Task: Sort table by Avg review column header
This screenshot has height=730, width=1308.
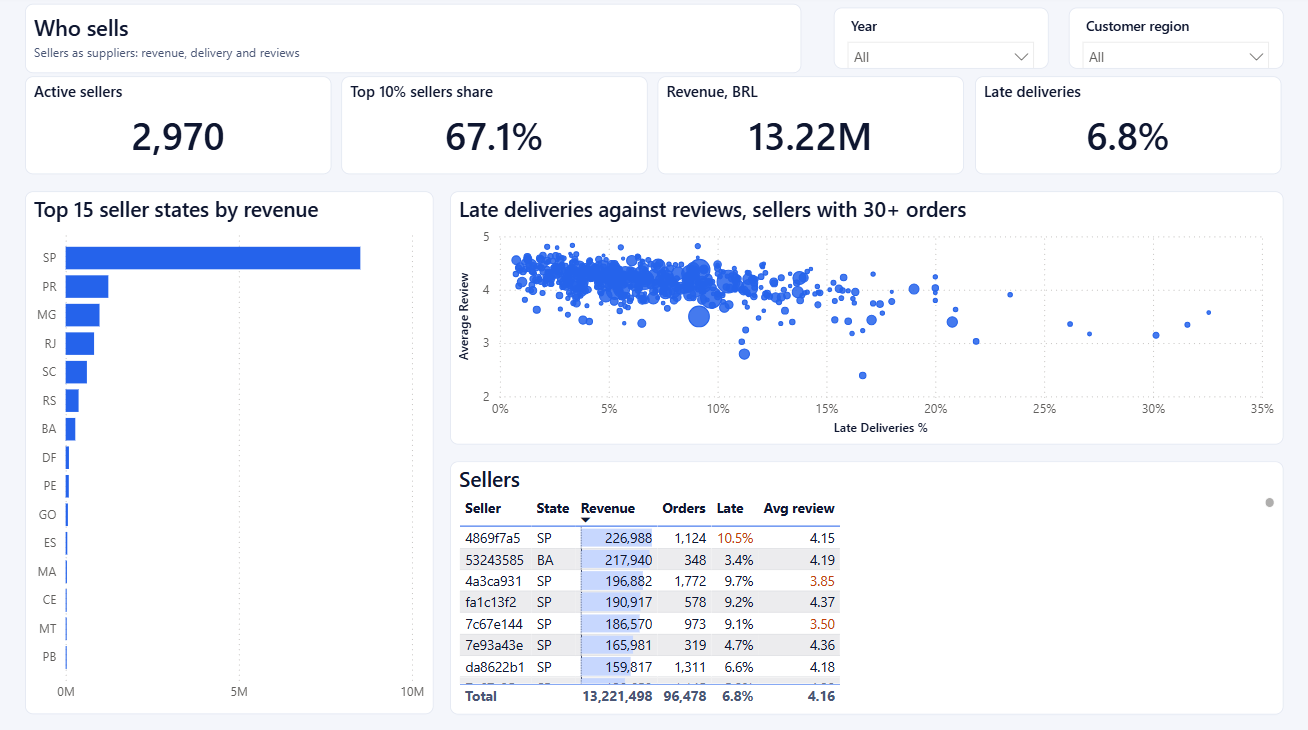Action: 799,508
